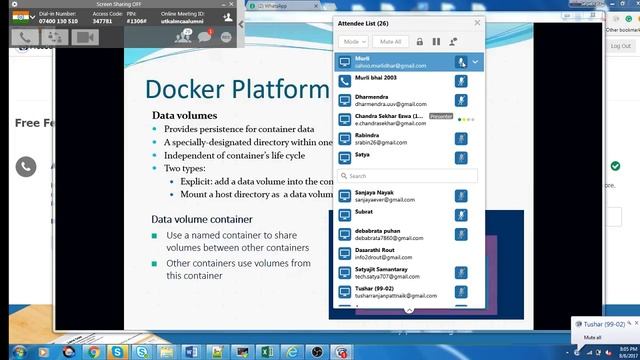Open the India flag country dropdown

point(24,17)
